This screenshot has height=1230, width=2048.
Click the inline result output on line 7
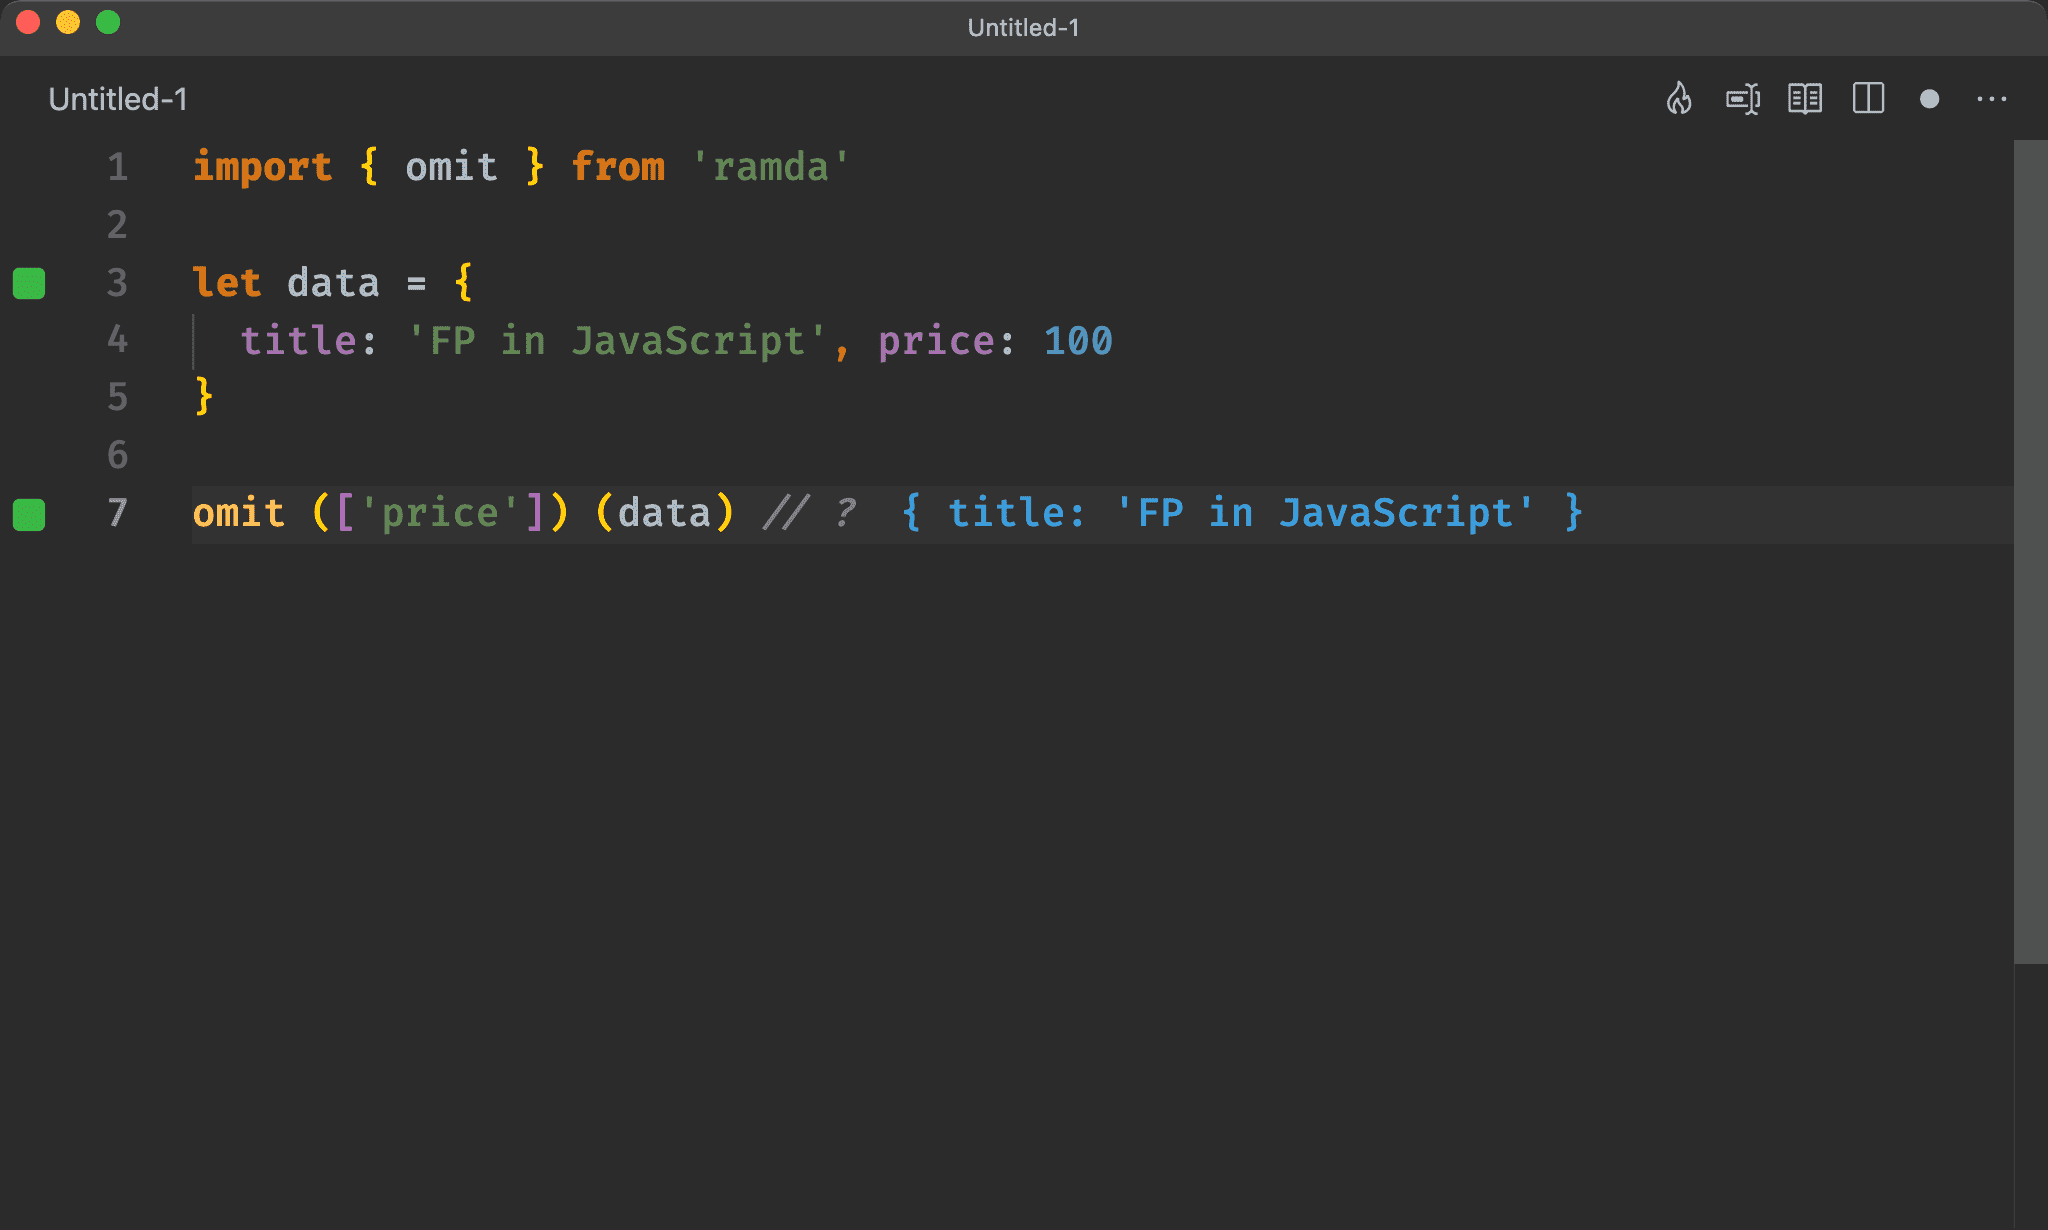(1243, 513)
